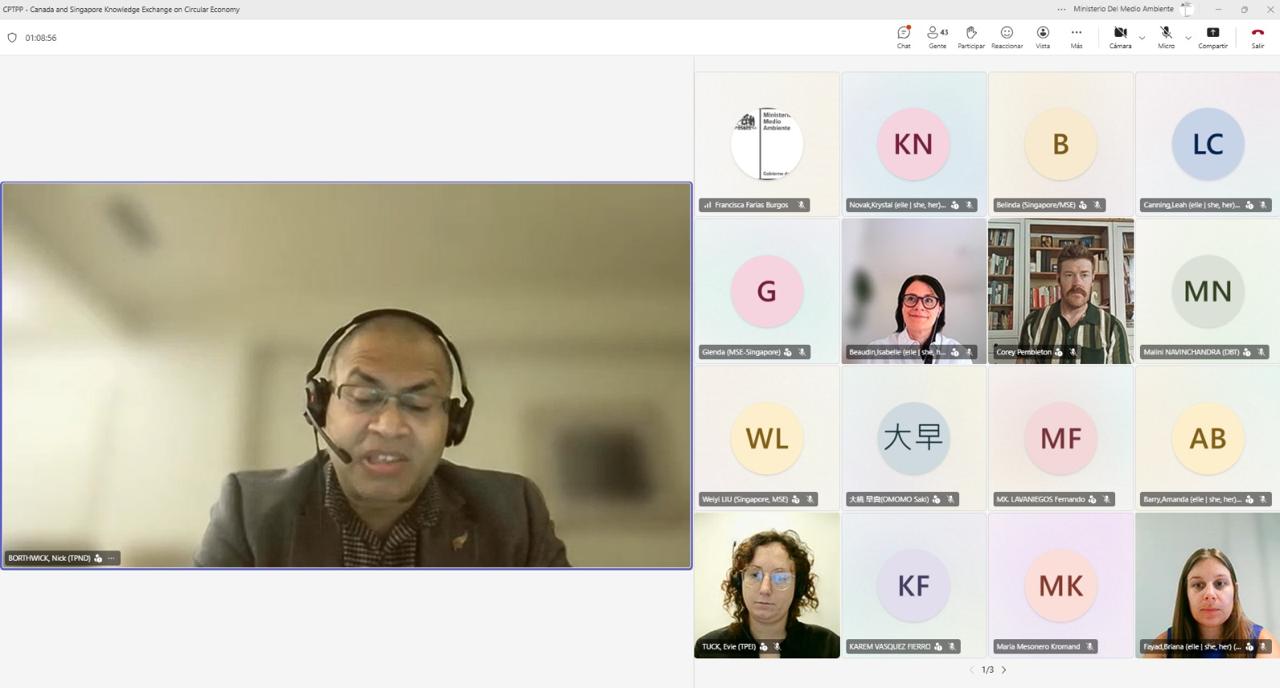The height and width of the screenshot is (688, 1280).
Task: Open title bar three-dot settings menu
Action: (x=1061, y=9)
